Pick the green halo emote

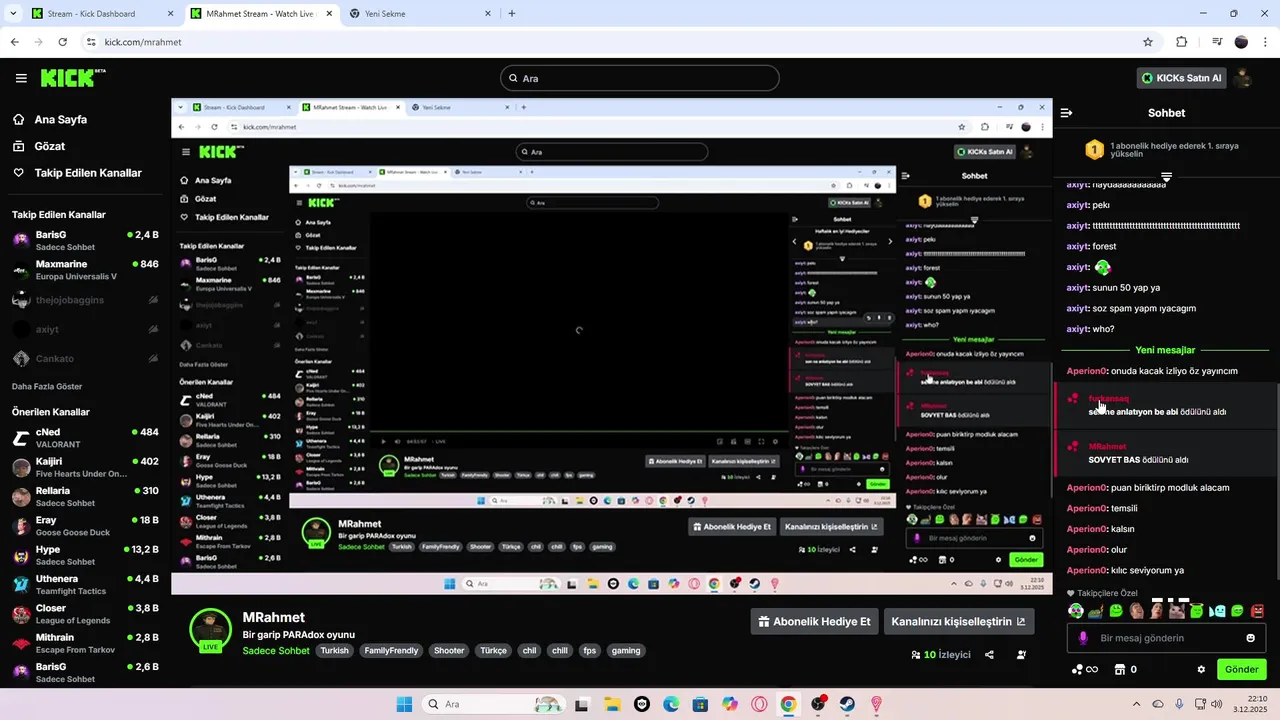coord(1197,611)
